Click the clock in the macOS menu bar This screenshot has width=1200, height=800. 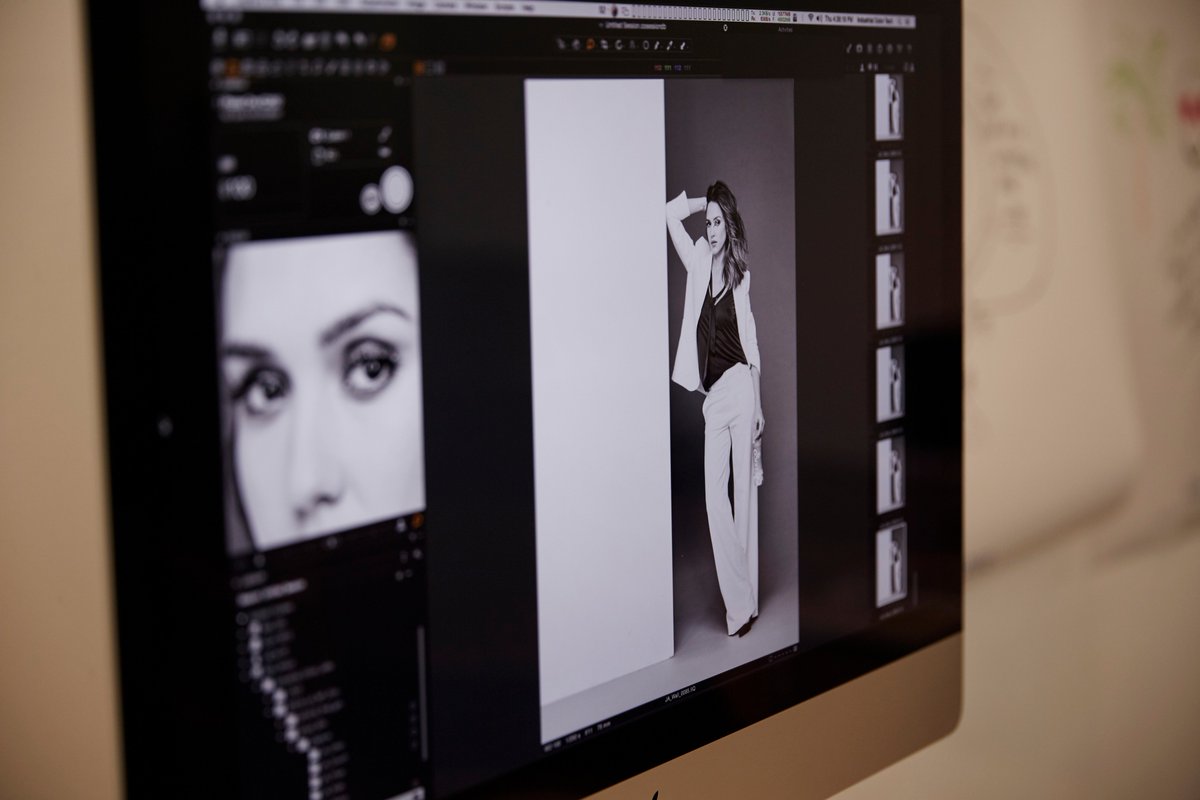click(x=841, y=19)
